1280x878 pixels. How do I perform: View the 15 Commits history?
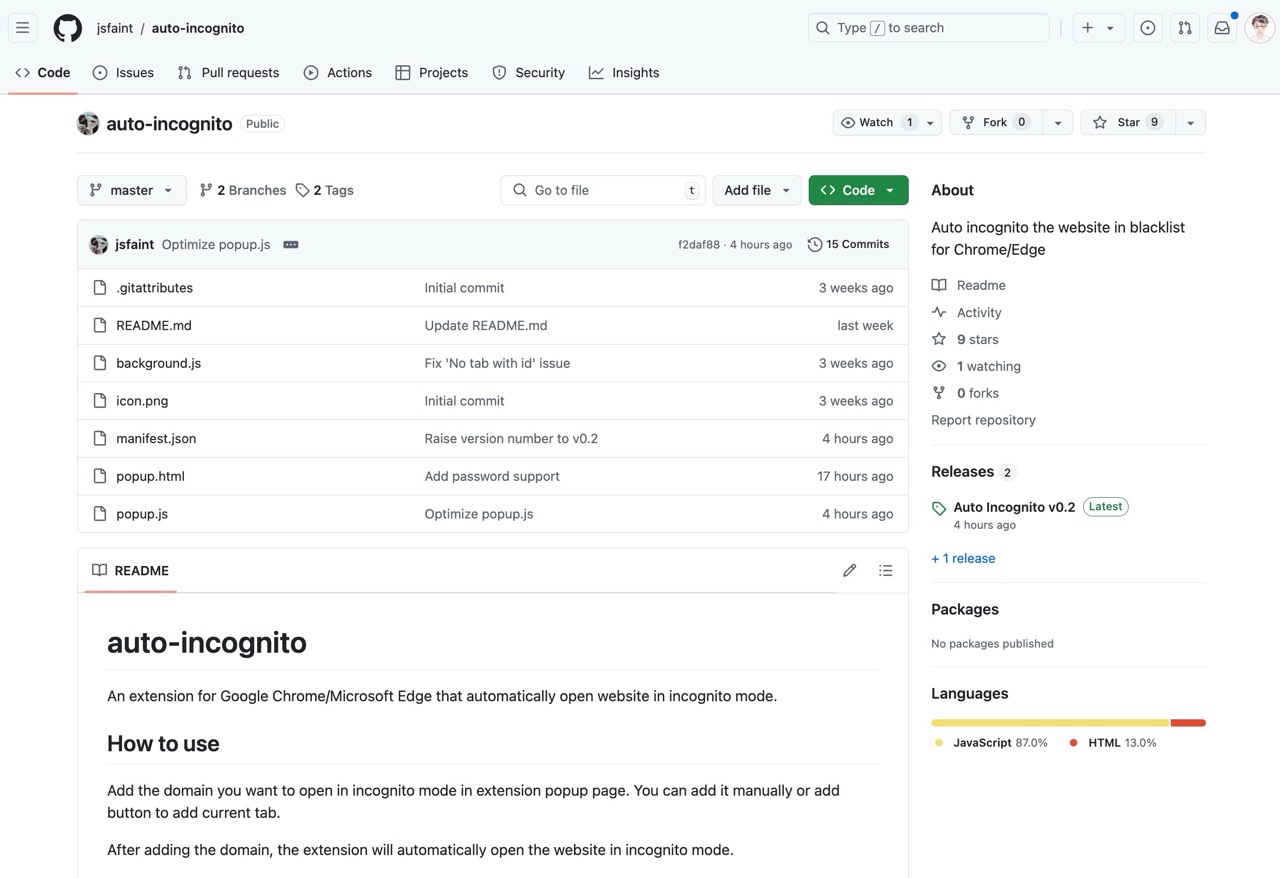(x=849, y=244)
